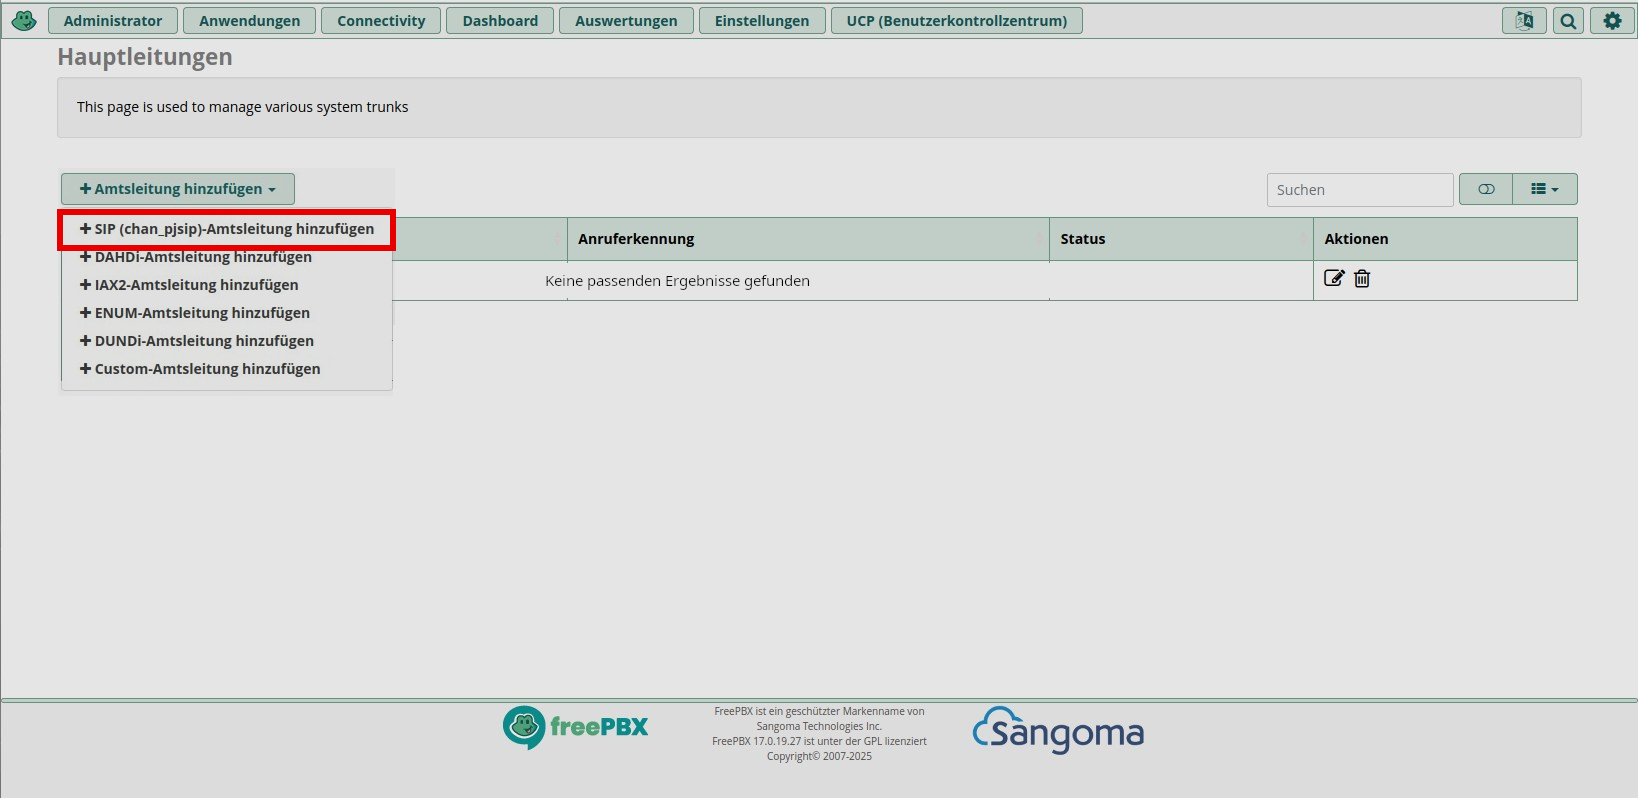This screenshot has width=1638, height=798.
Task: Click the magnifier search icon
Action: (1568, 21)
